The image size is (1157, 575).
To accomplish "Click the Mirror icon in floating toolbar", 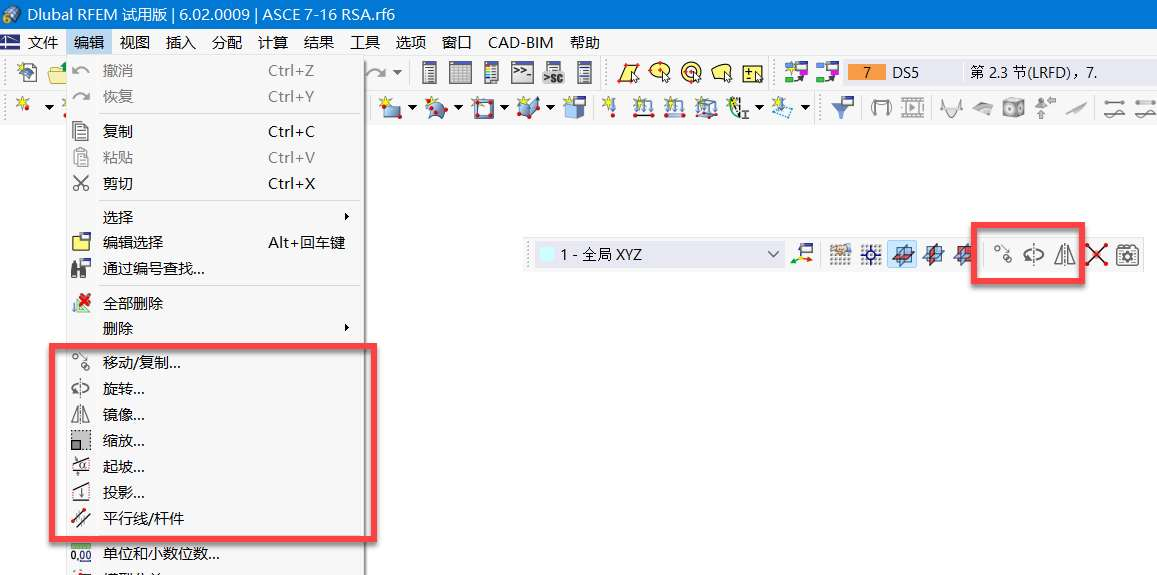I will click(x=1064, y=255).
